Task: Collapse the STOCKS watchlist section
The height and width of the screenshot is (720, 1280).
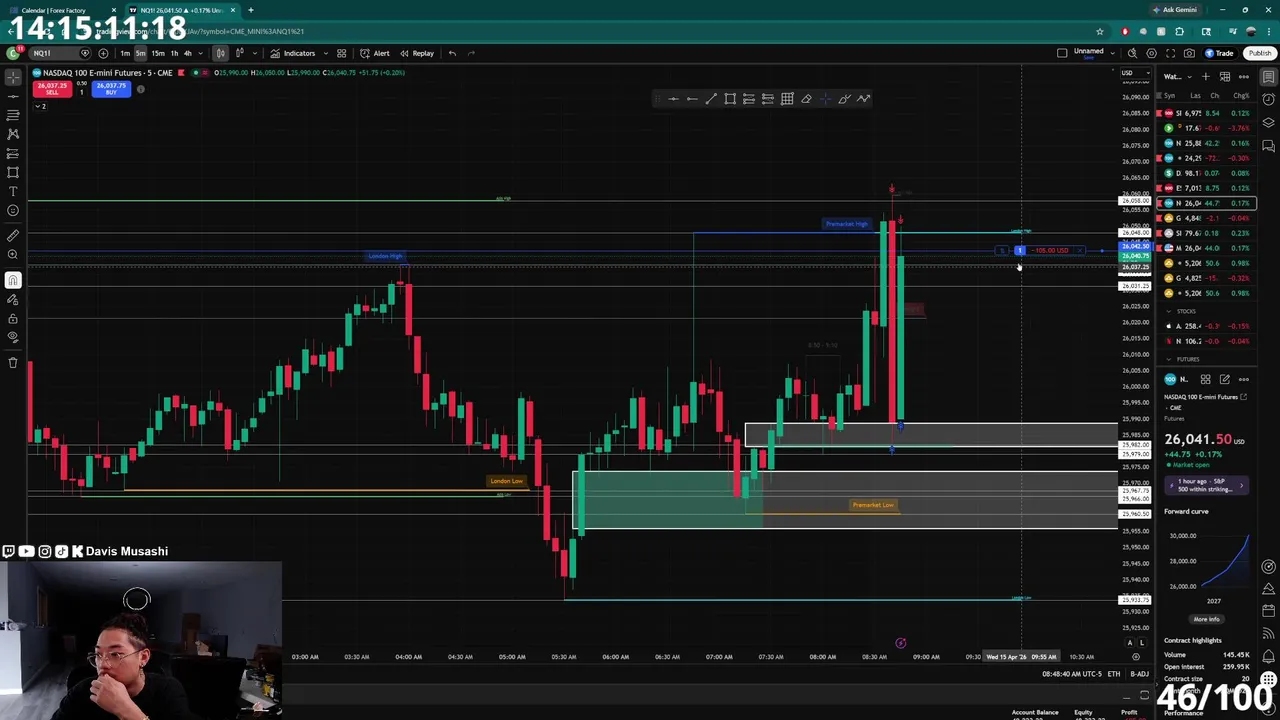Action: click(1168, 311)
